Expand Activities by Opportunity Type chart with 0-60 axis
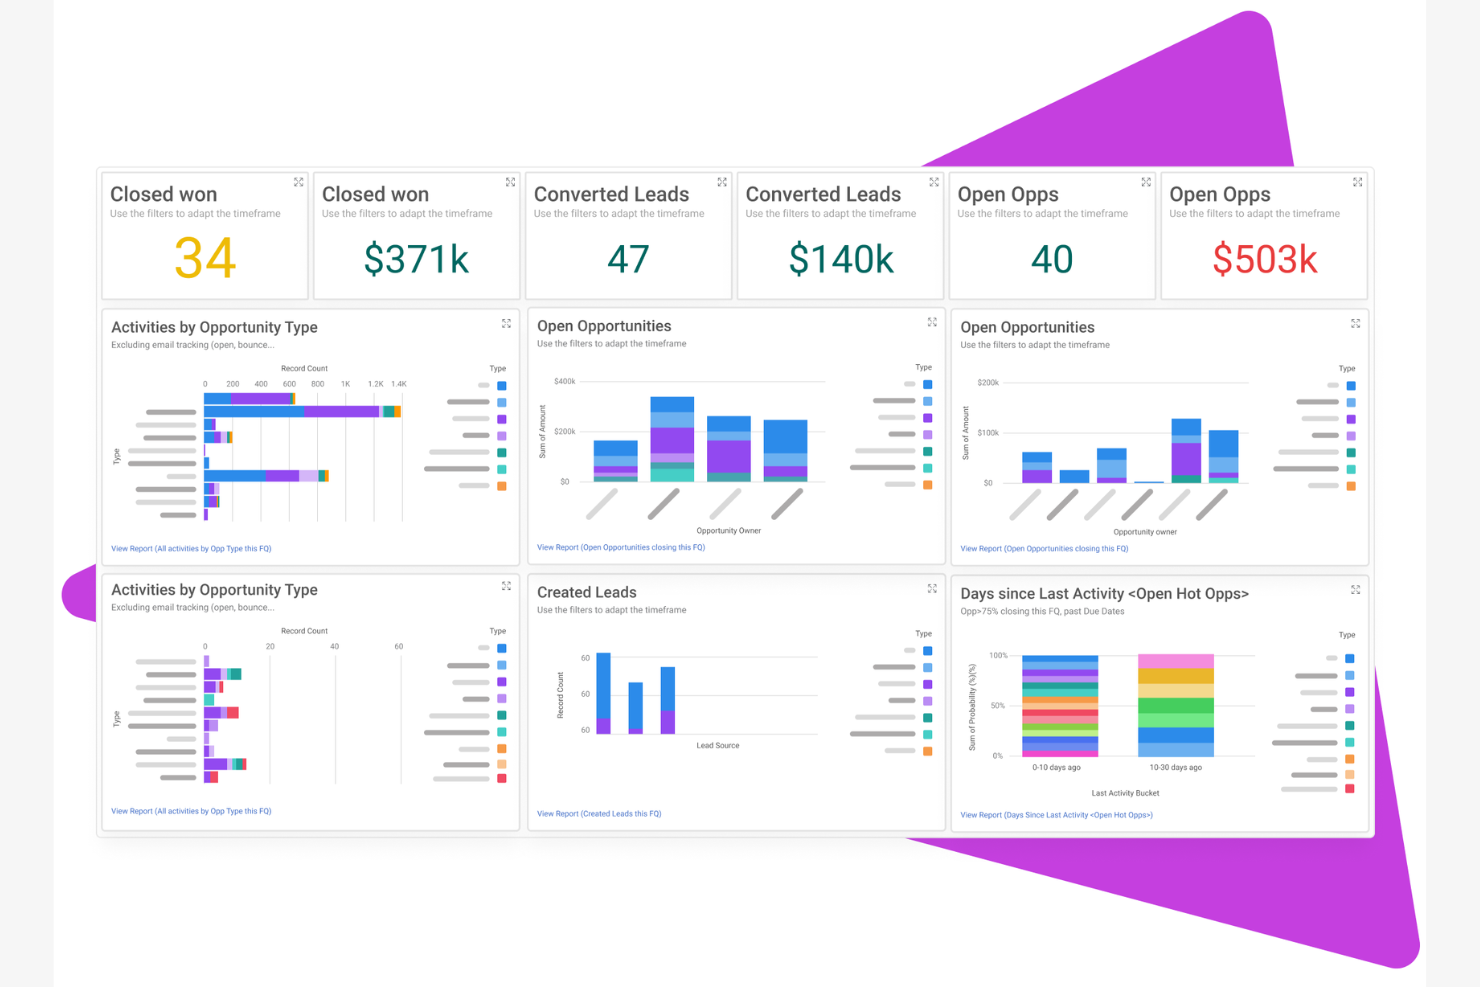 [x=506, y=586]
